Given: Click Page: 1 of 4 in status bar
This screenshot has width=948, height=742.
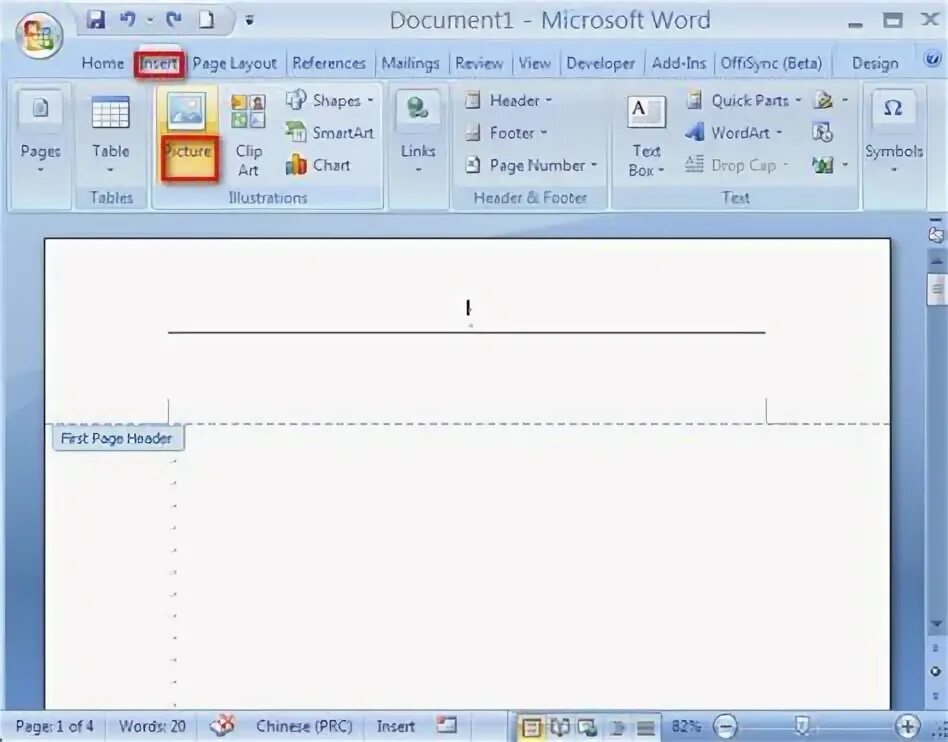Looking at the screenshot, I should [x=54, y=726].
